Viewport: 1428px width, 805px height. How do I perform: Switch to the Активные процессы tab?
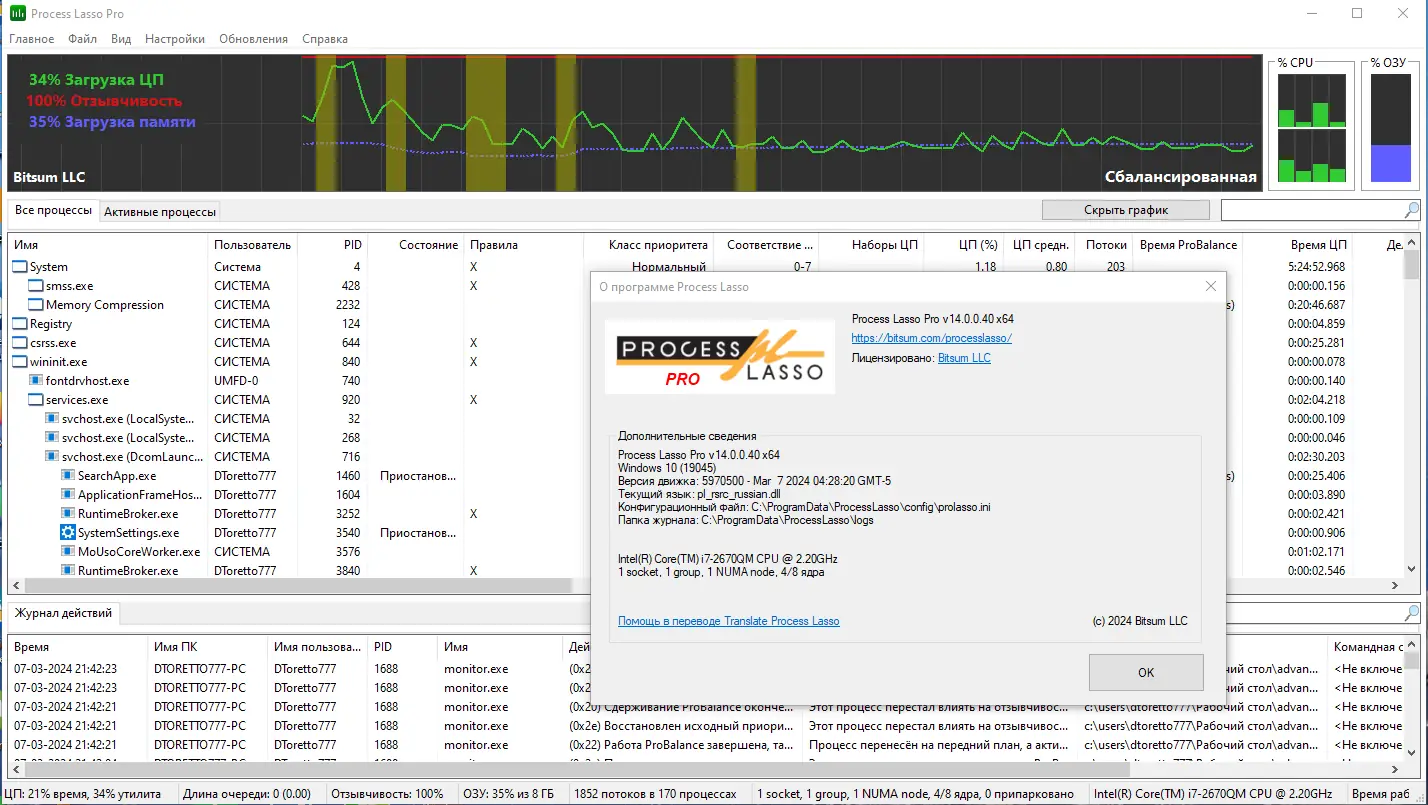coord(159,212)
